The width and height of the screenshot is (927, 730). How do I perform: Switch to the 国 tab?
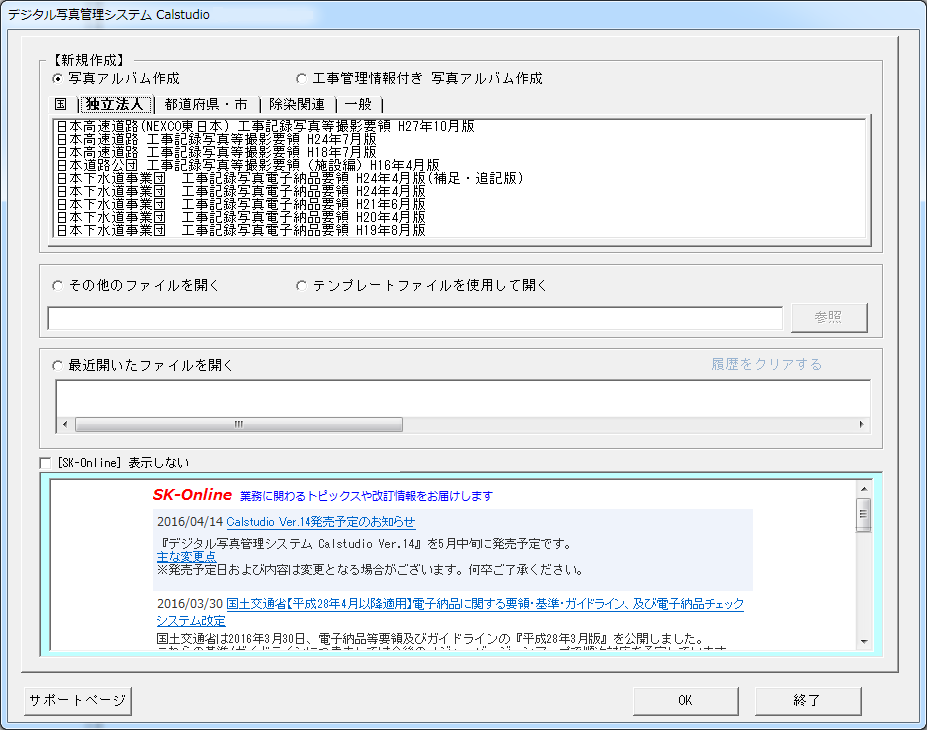pyautogui.click(x=61, y=105)
